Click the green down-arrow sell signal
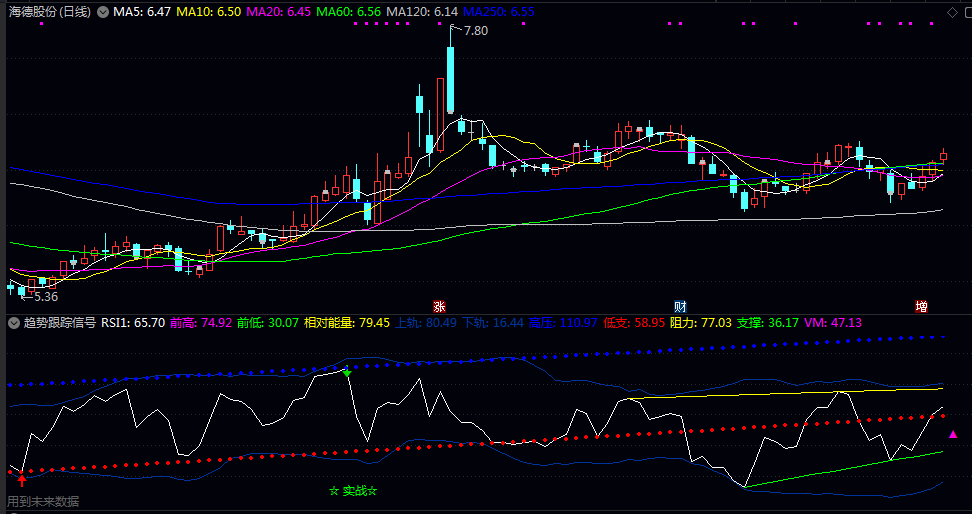972x514 pixels. [347, 373]
